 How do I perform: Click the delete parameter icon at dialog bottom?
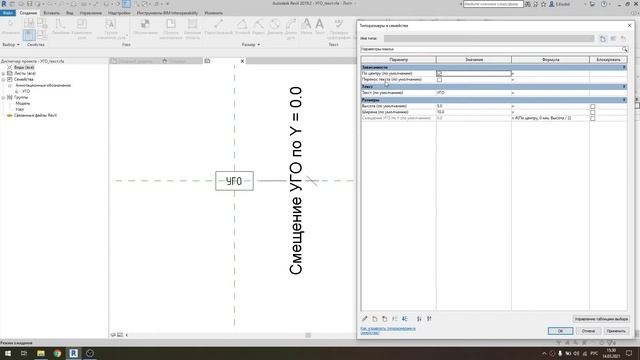(384, 319)
